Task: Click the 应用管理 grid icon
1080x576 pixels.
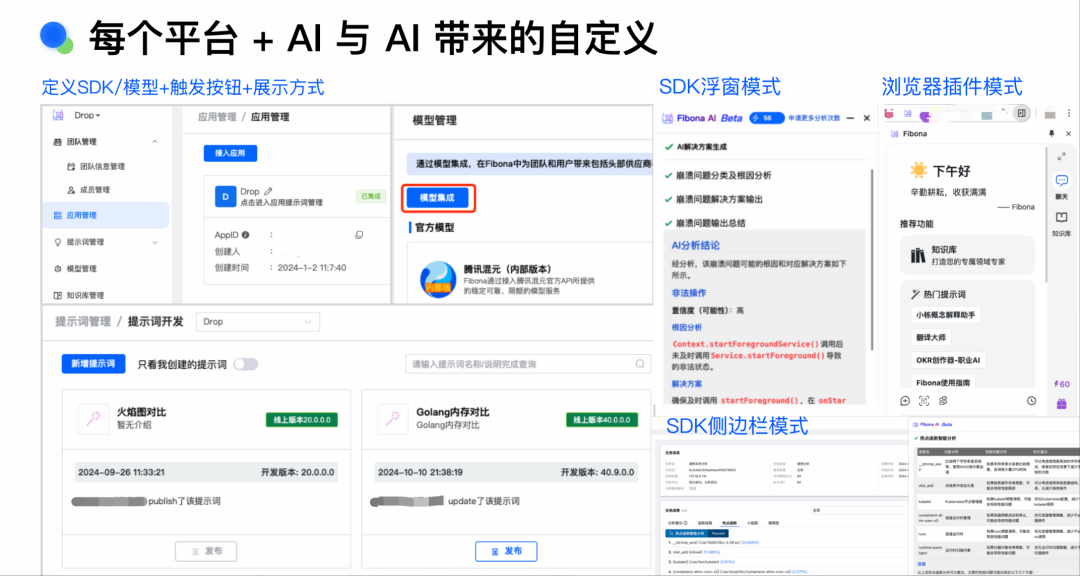Action: (58, 216)
